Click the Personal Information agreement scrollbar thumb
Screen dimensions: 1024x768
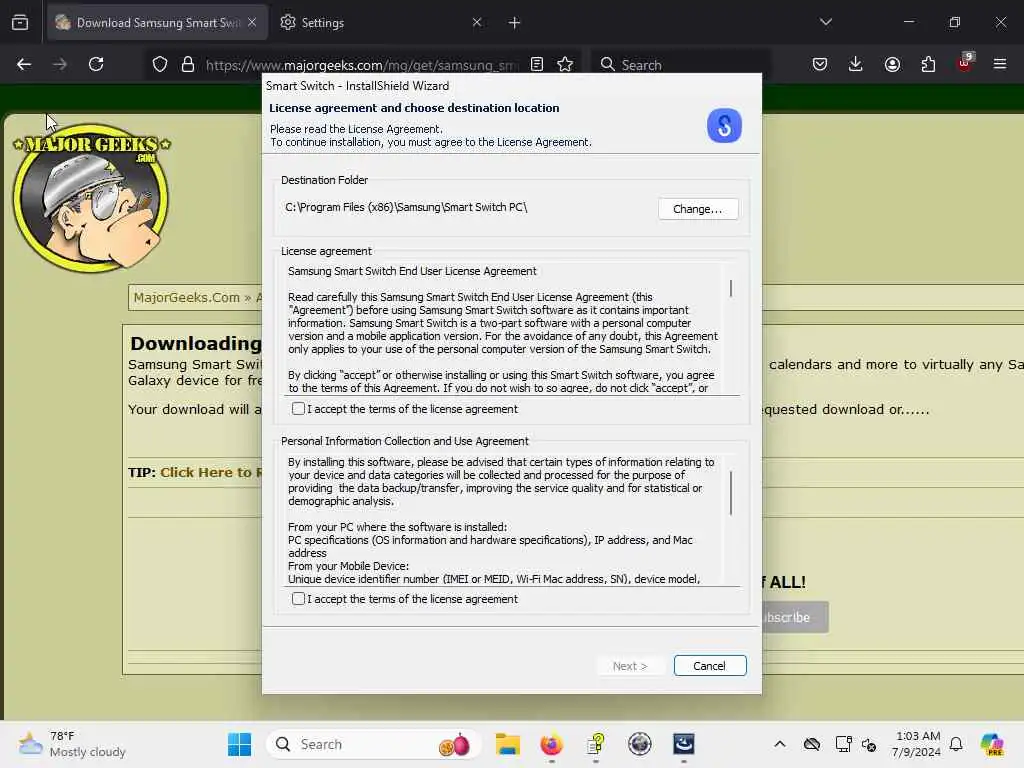(731, 493)
